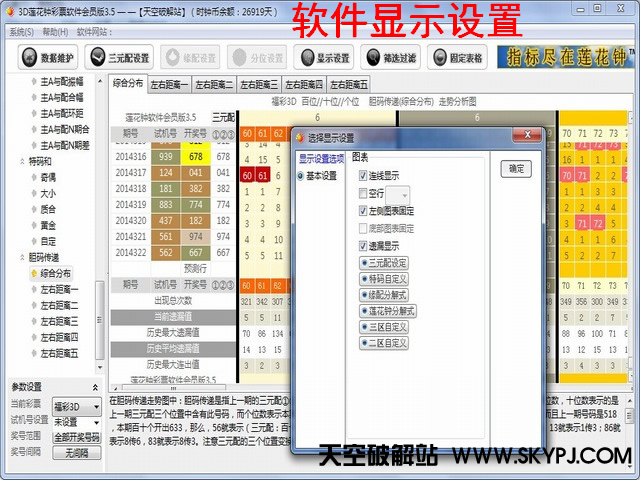Select 三元配设定 in the dialog

[x=388, y=262]
